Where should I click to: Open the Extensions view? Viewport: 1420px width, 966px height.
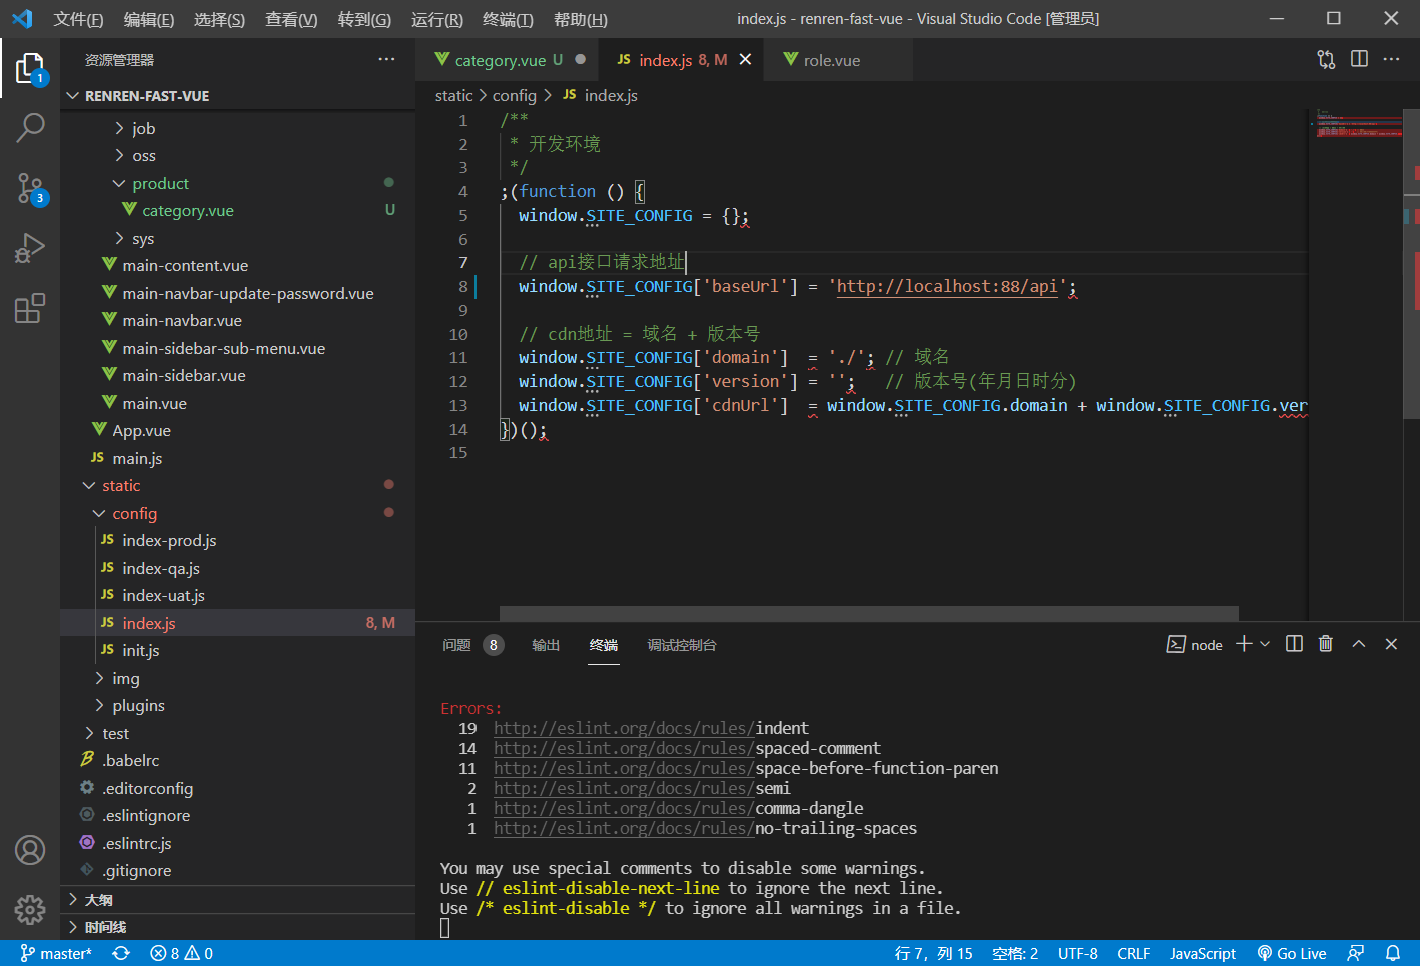pos(30,308)
